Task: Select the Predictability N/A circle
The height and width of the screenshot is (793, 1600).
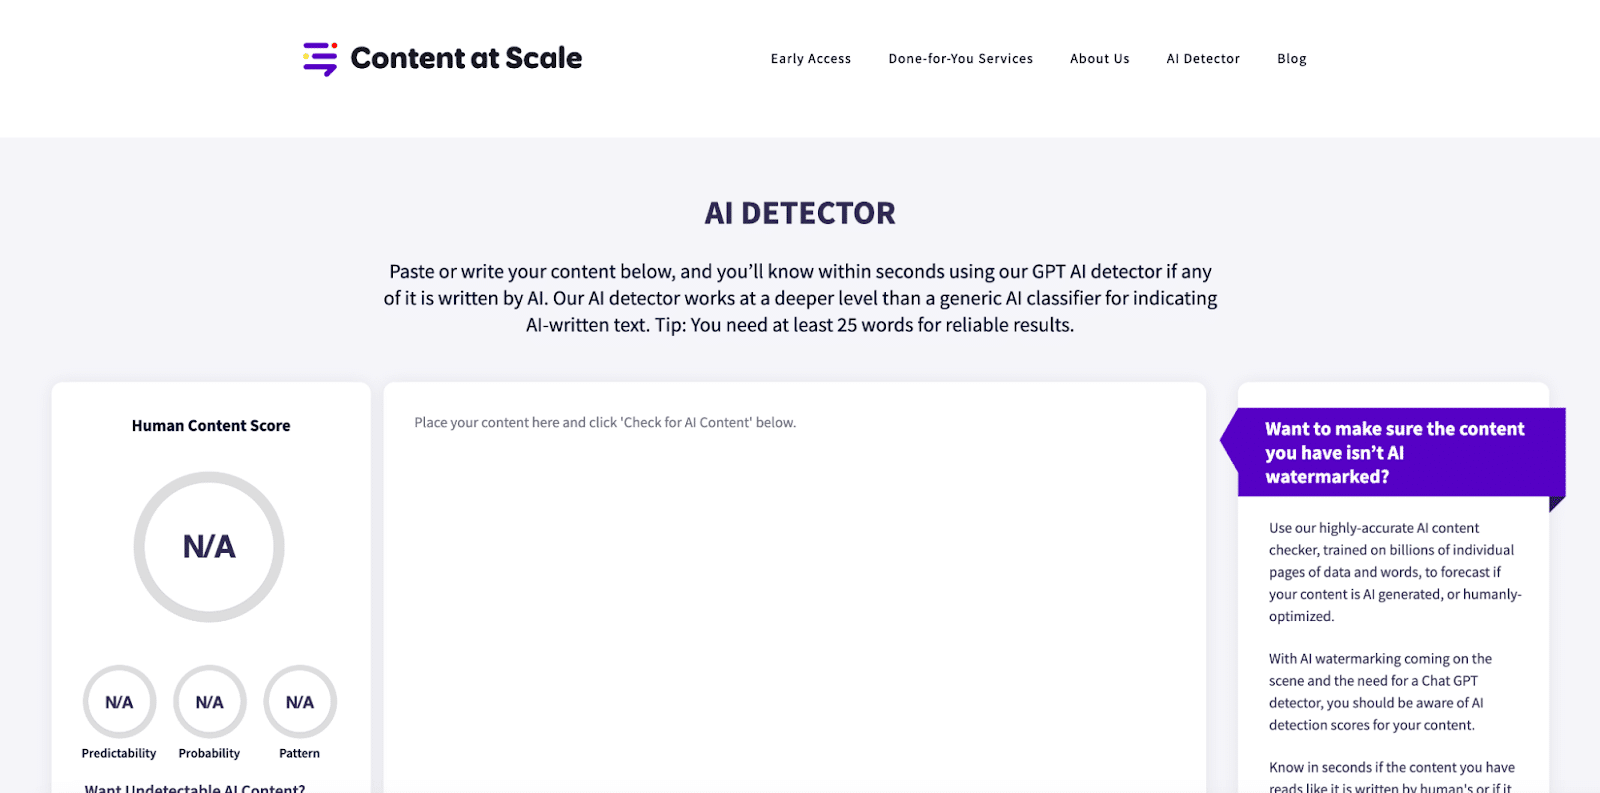Action: pos(118,702)
